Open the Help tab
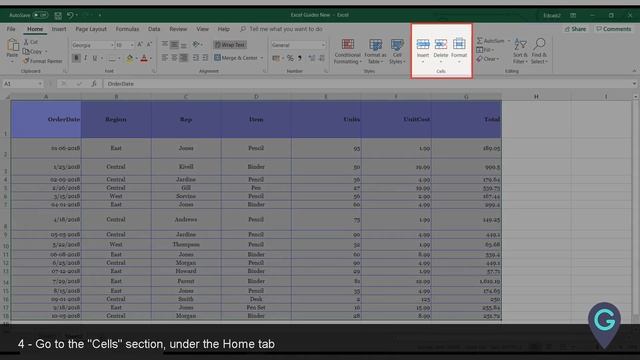The height and width of the screenshot is (360, 640). tap(224, 29)
